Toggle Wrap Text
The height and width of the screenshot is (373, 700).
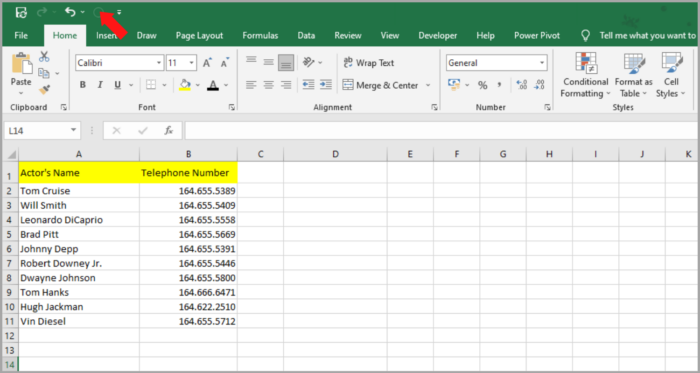[369, 63]
